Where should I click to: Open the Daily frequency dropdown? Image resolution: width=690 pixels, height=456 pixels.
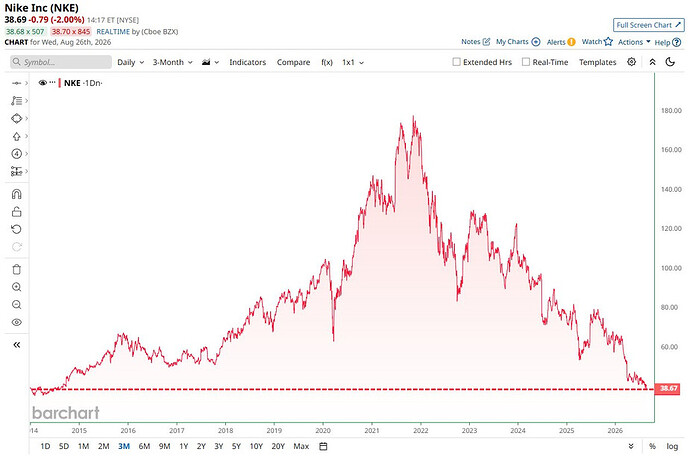pos(131,63)
